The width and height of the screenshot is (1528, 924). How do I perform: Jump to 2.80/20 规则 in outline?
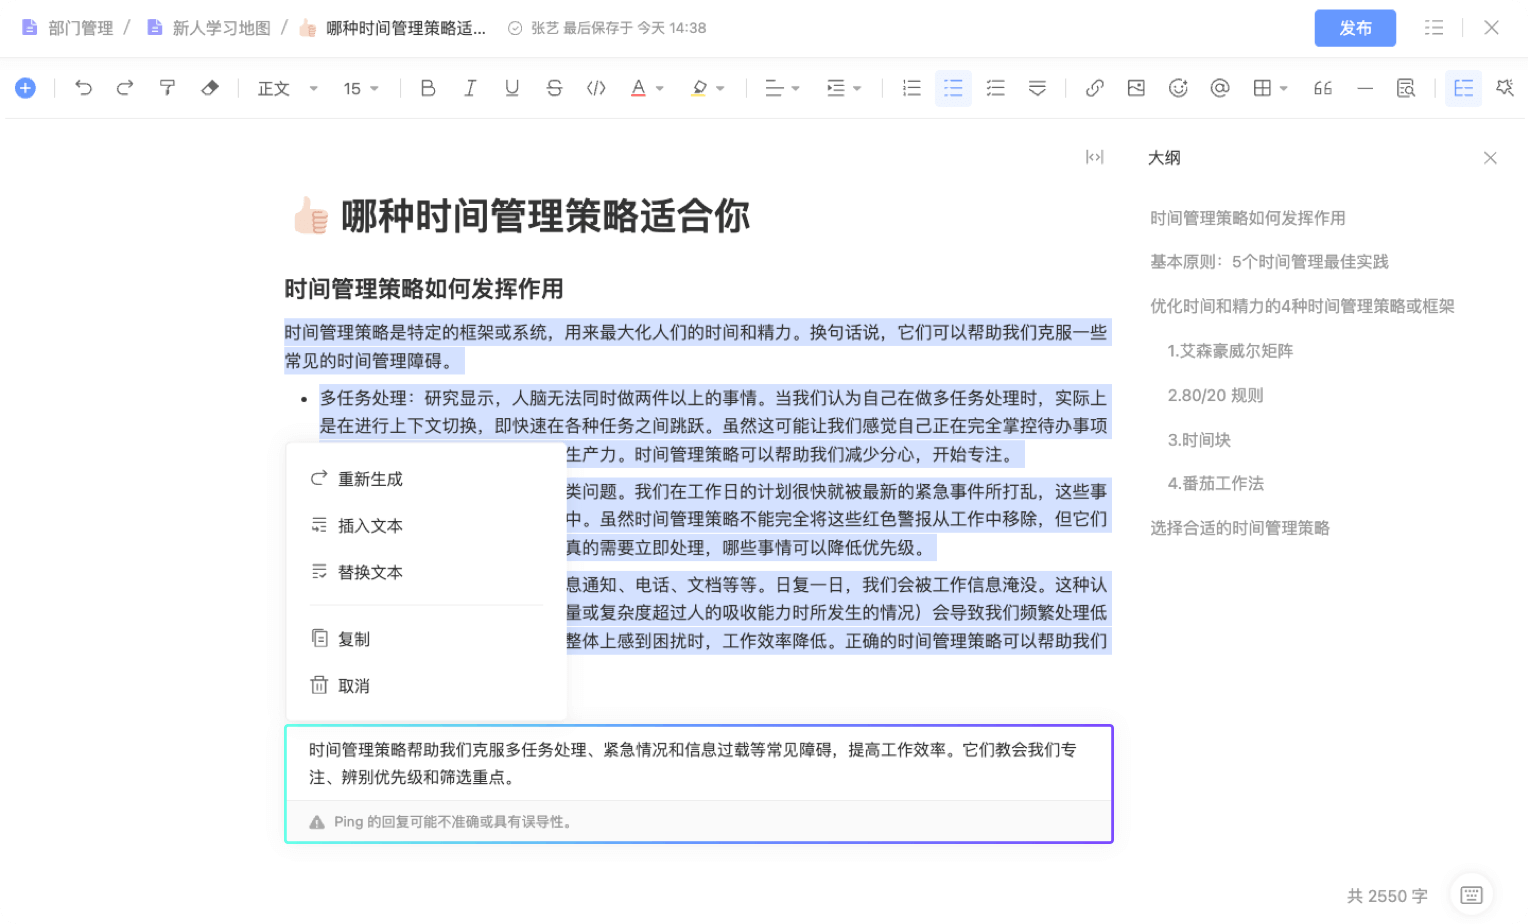pos(1215,395)
